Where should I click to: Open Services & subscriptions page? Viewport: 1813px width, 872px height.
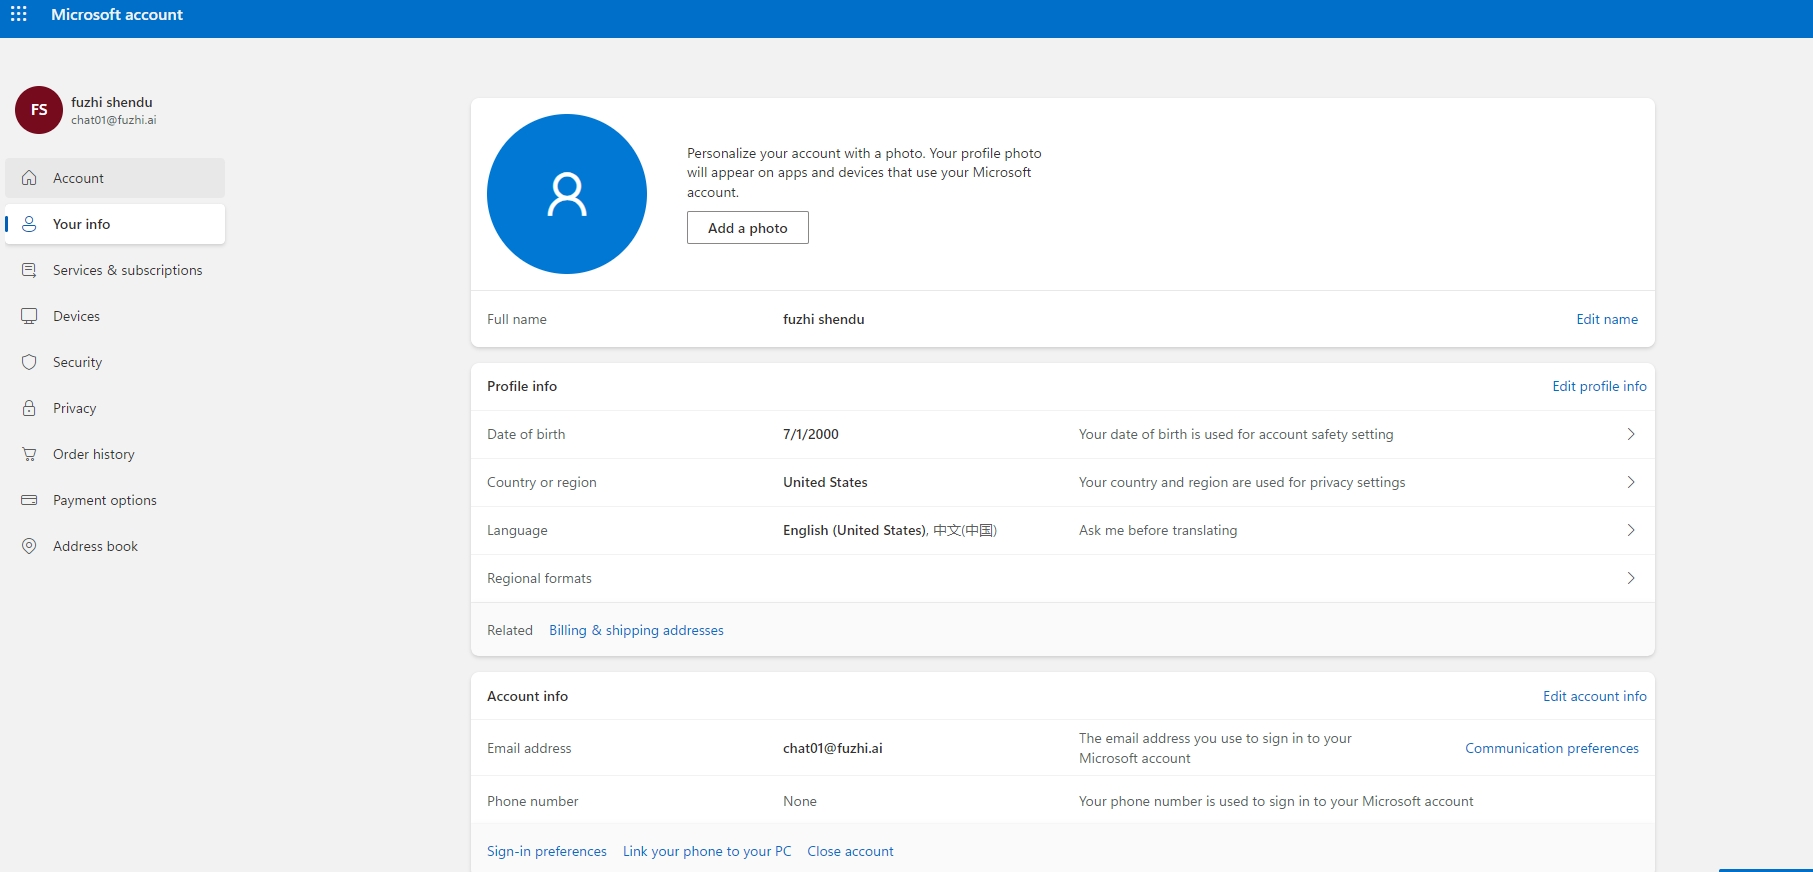(x=115, y=270)
